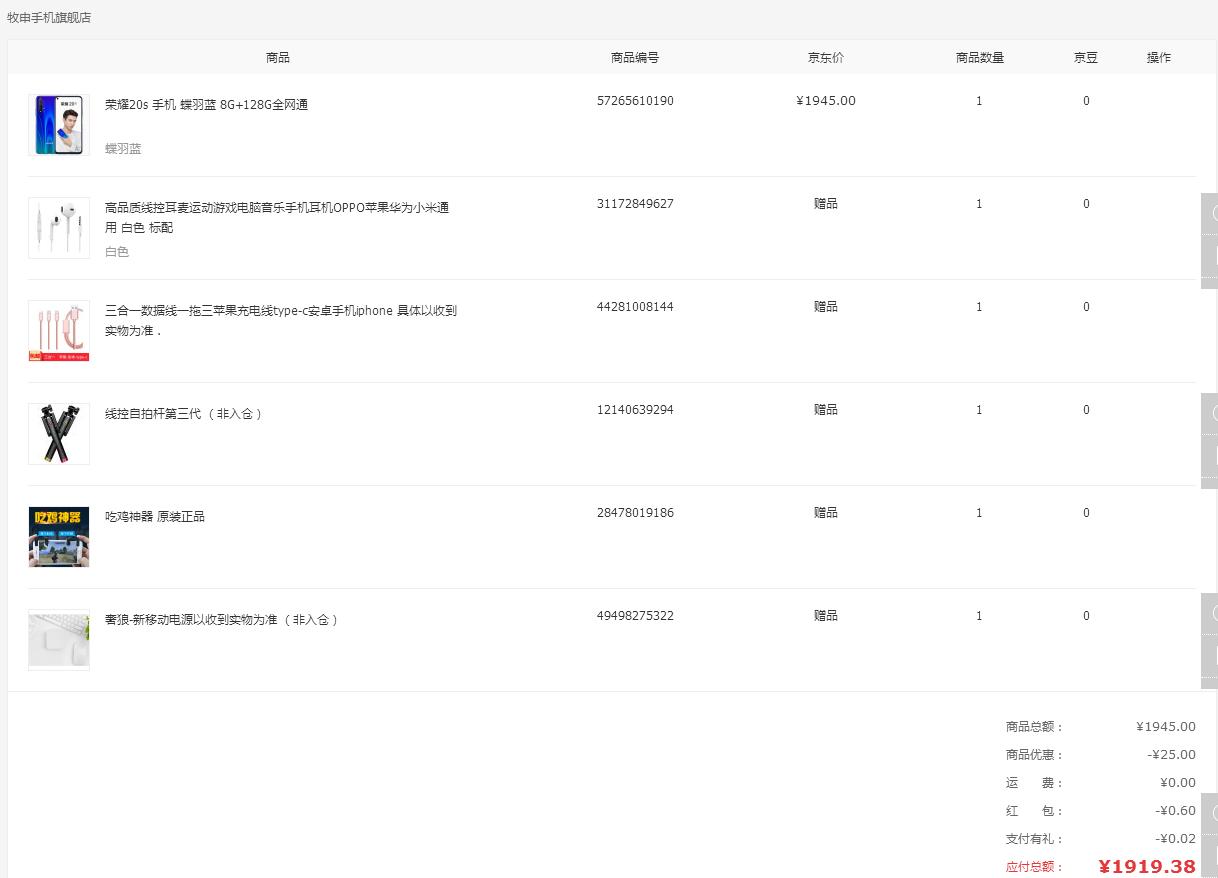This screenshot has height=878, width=1218.
Task: Click the 应付总额 amount ¥1919.38
Action: 1147,866
